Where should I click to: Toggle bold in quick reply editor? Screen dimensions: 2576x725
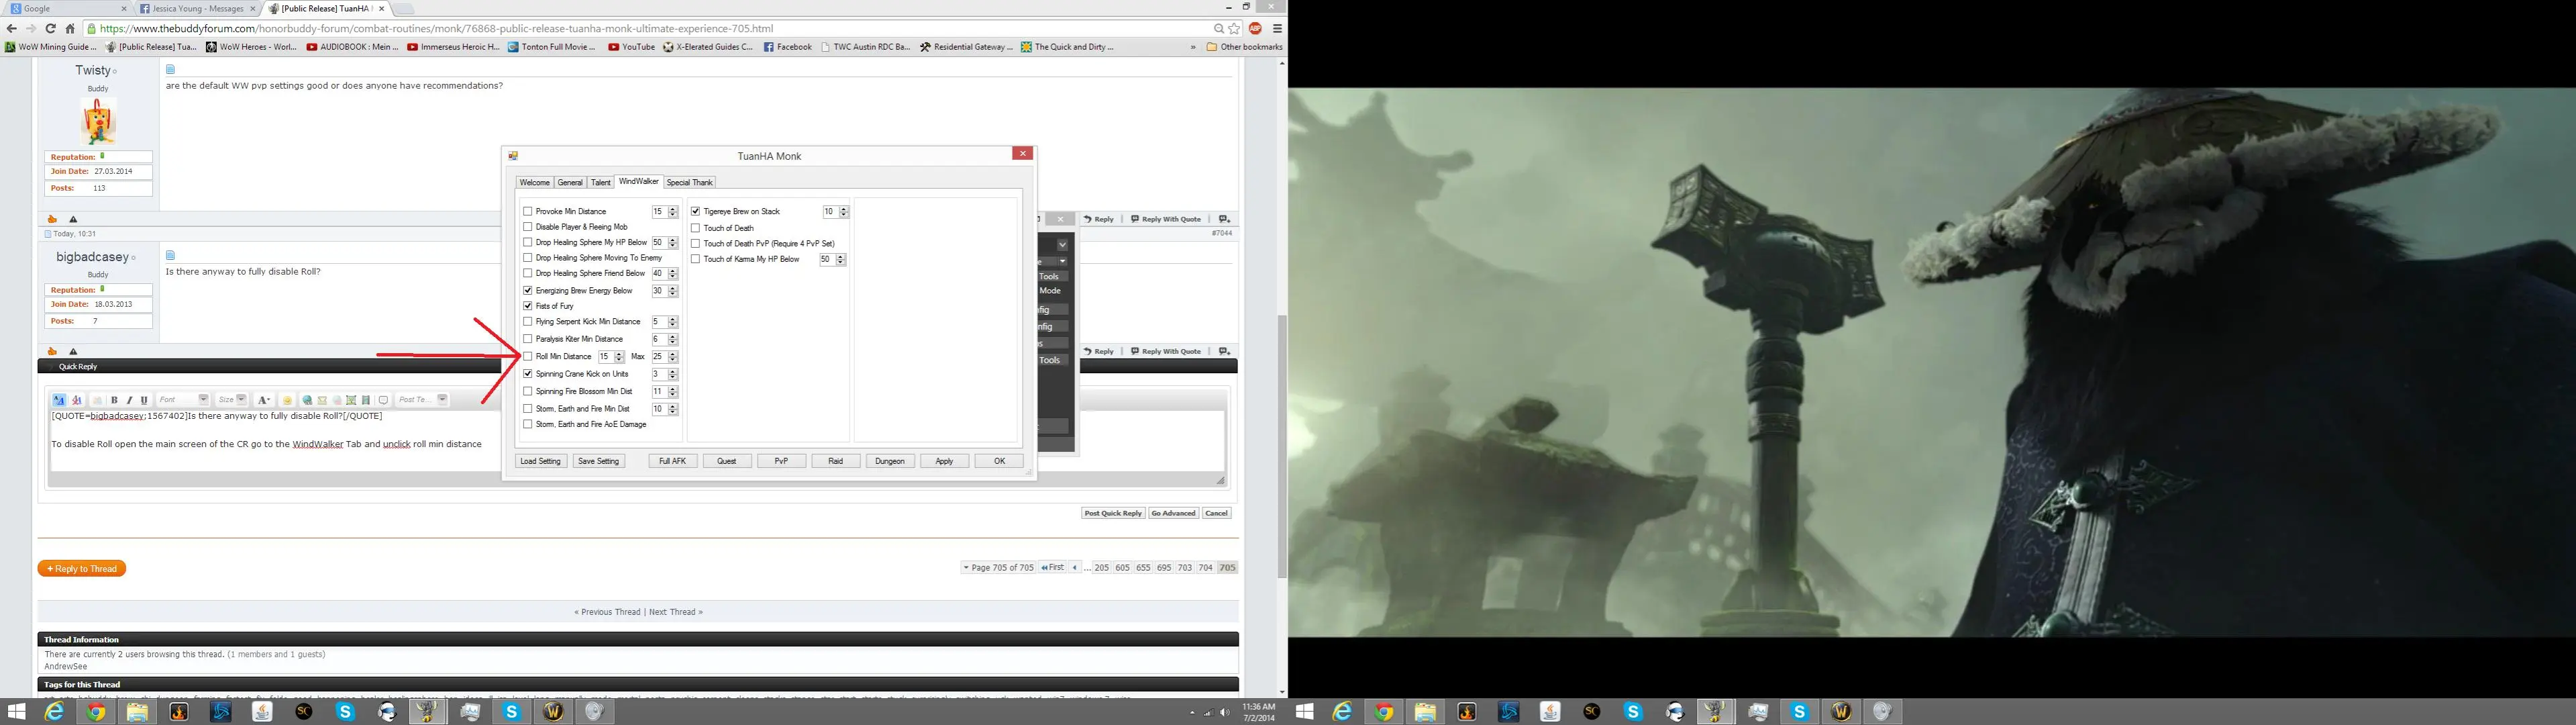(115, 400)
